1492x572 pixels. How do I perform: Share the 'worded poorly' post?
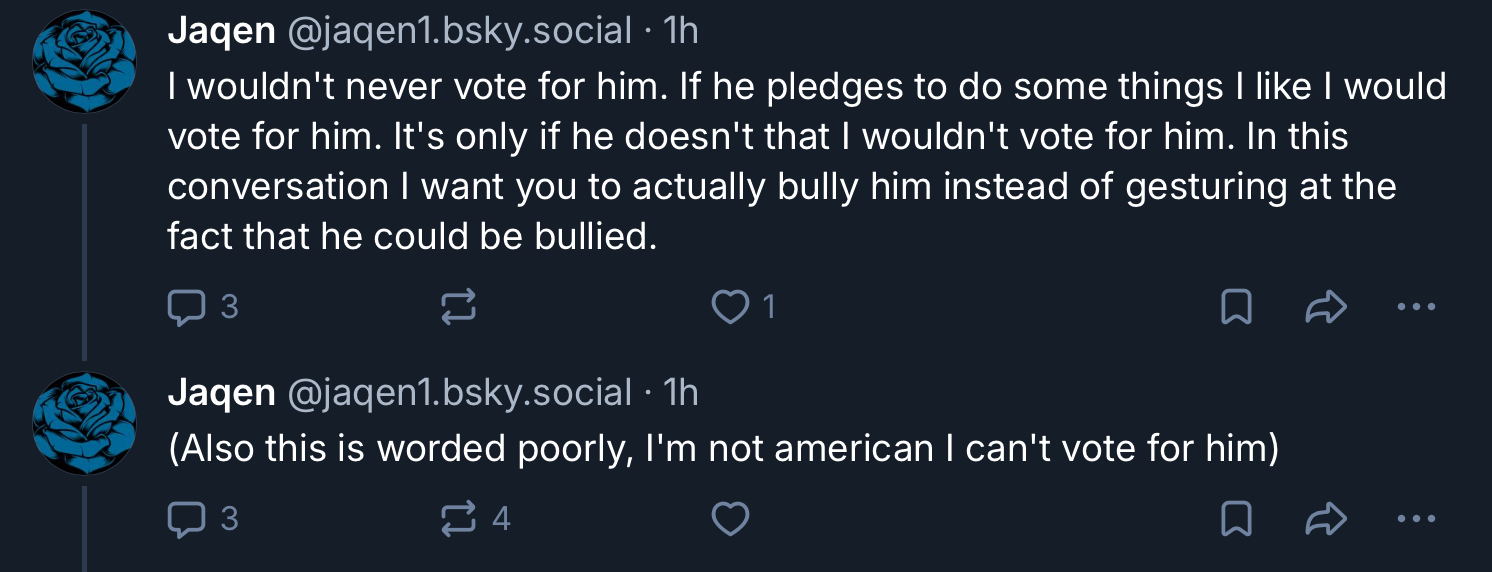pos(1327,518)
